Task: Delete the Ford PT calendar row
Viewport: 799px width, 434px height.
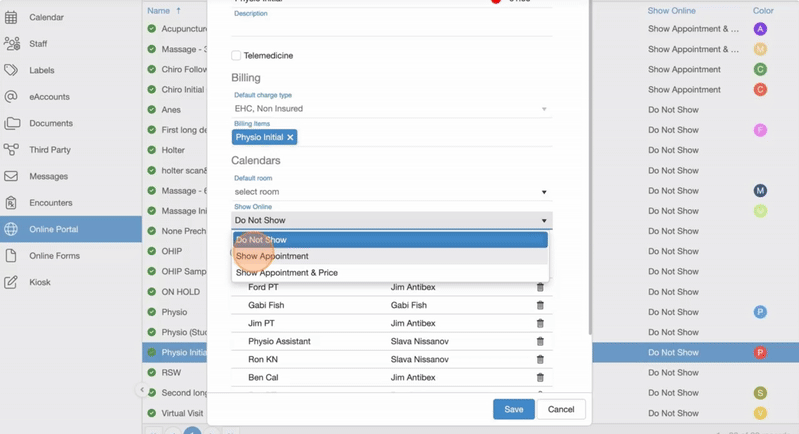Action: [540, 288]
